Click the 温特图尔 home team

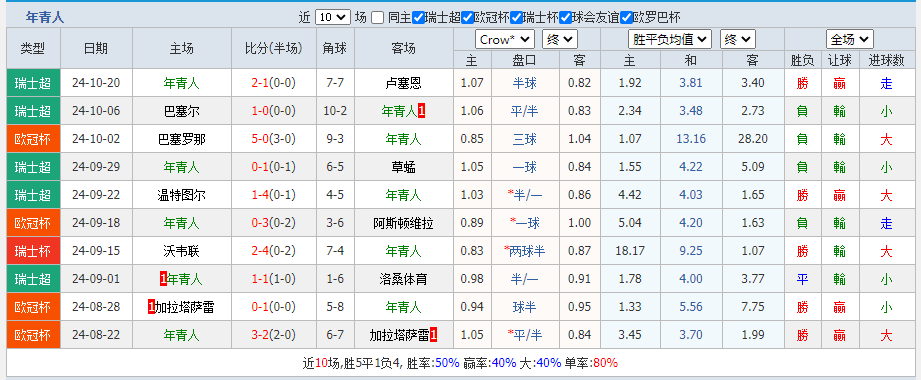(x=181, y=195)
